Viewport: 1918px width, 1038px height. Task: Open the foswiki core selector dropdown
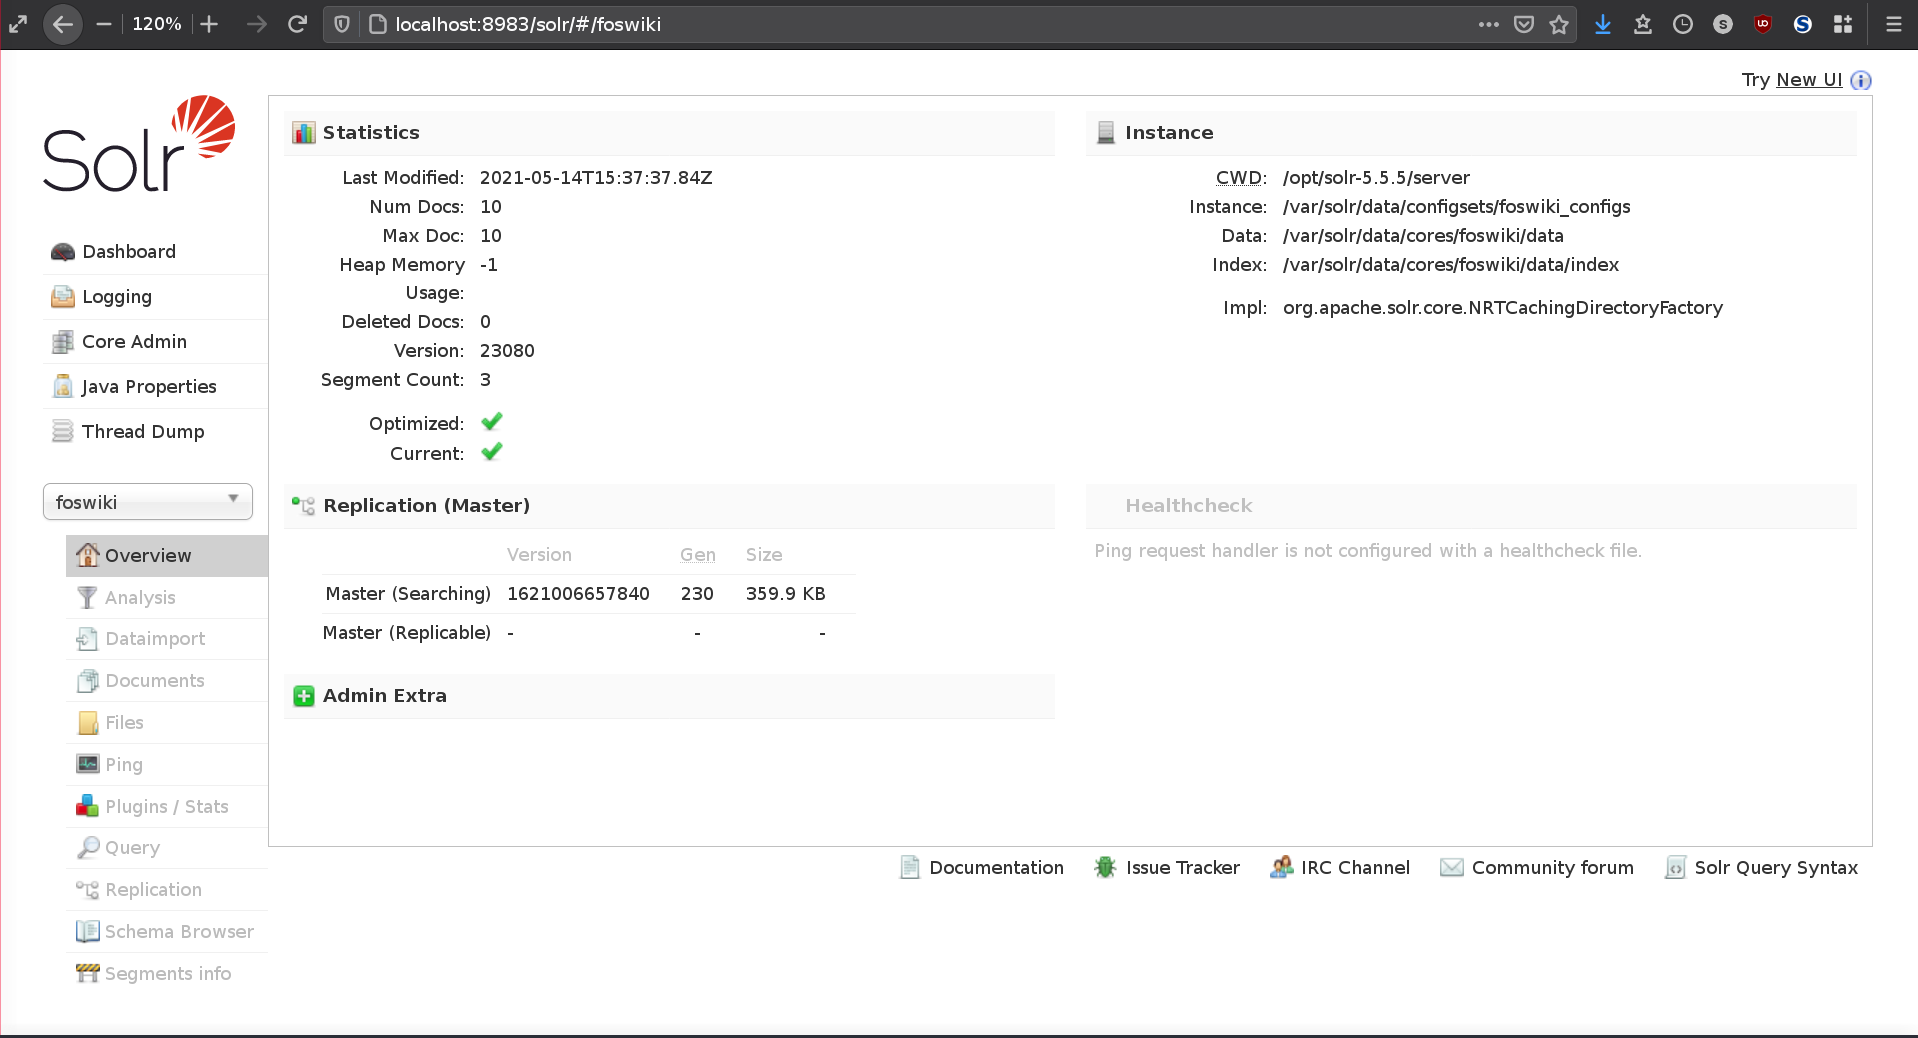tap(148, 502)
